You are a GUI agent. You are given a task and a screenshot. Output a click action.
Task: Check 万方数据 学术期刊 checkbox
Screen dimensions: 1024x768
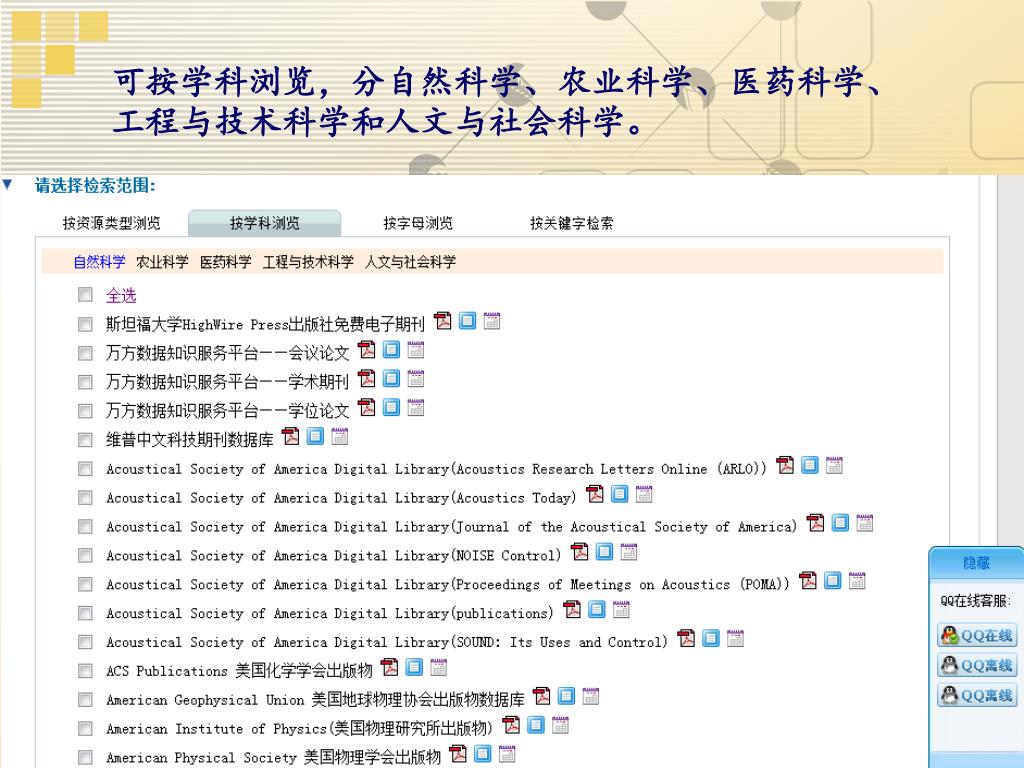click(86, 381)
